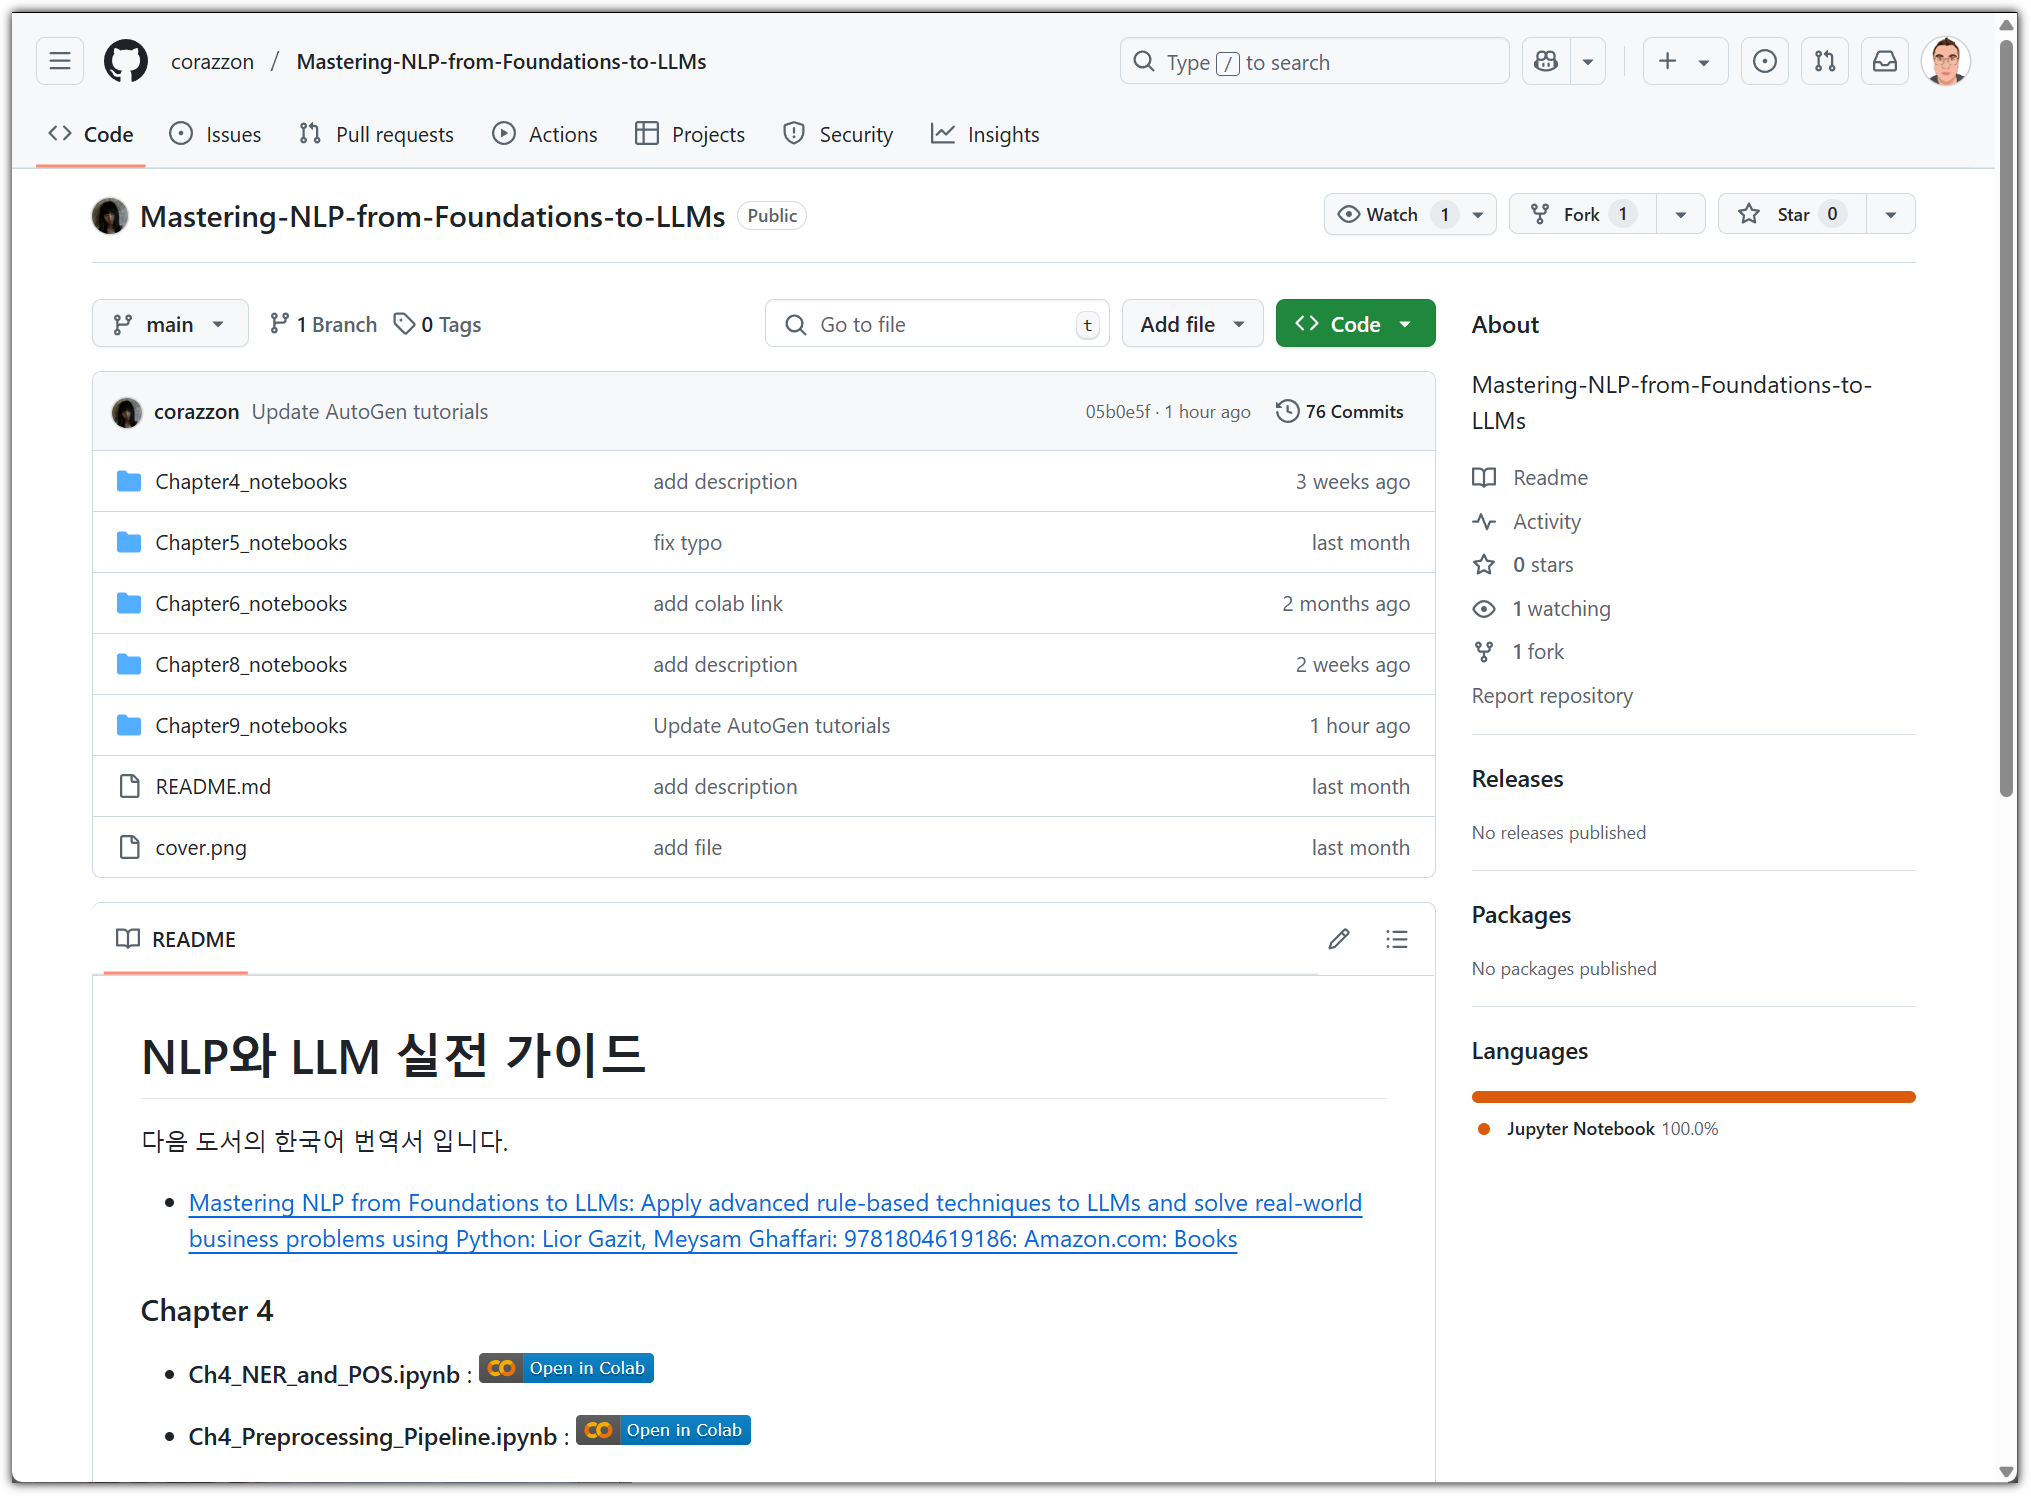Toggle Watch for this repository
Image resolution: width=2031 pixels, height=1496 pixels.
[x=1390, y=214]
